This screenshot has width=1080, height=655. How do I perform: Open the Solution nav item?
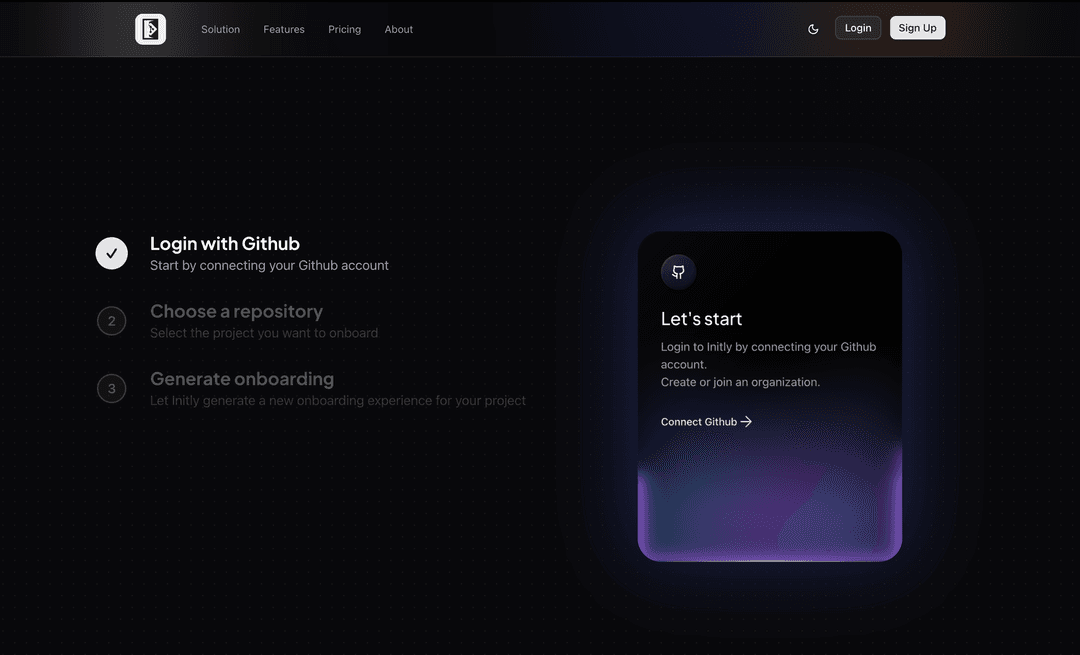pyautogui.click(x=220, y=30)
